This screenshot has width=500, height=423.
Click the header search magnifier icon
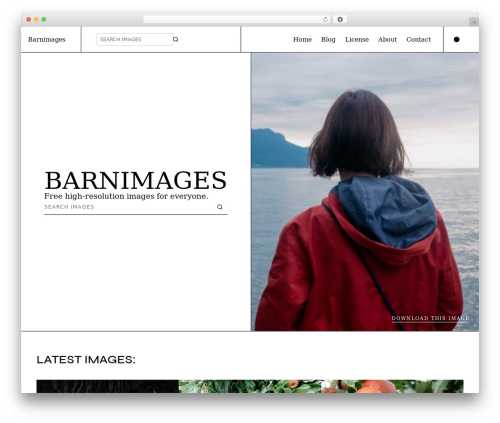(176, 39)
